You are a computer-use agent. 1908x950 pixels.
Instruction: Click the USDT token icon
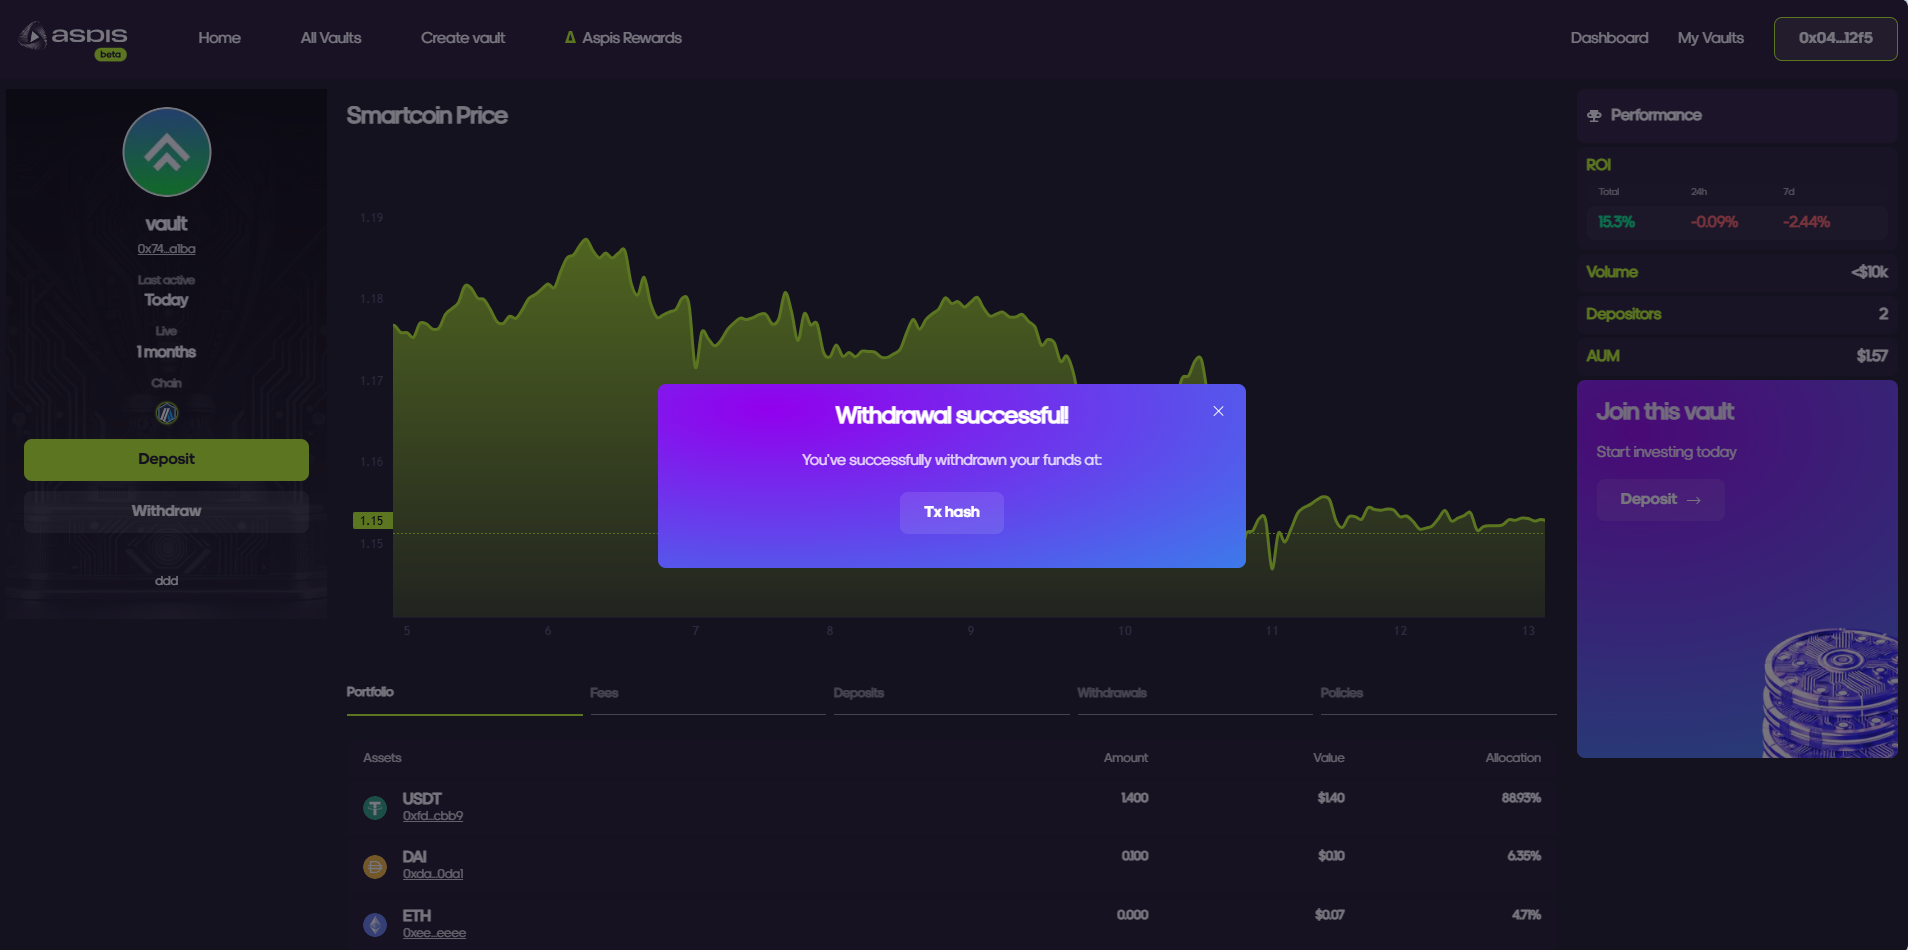coord(375,807)
